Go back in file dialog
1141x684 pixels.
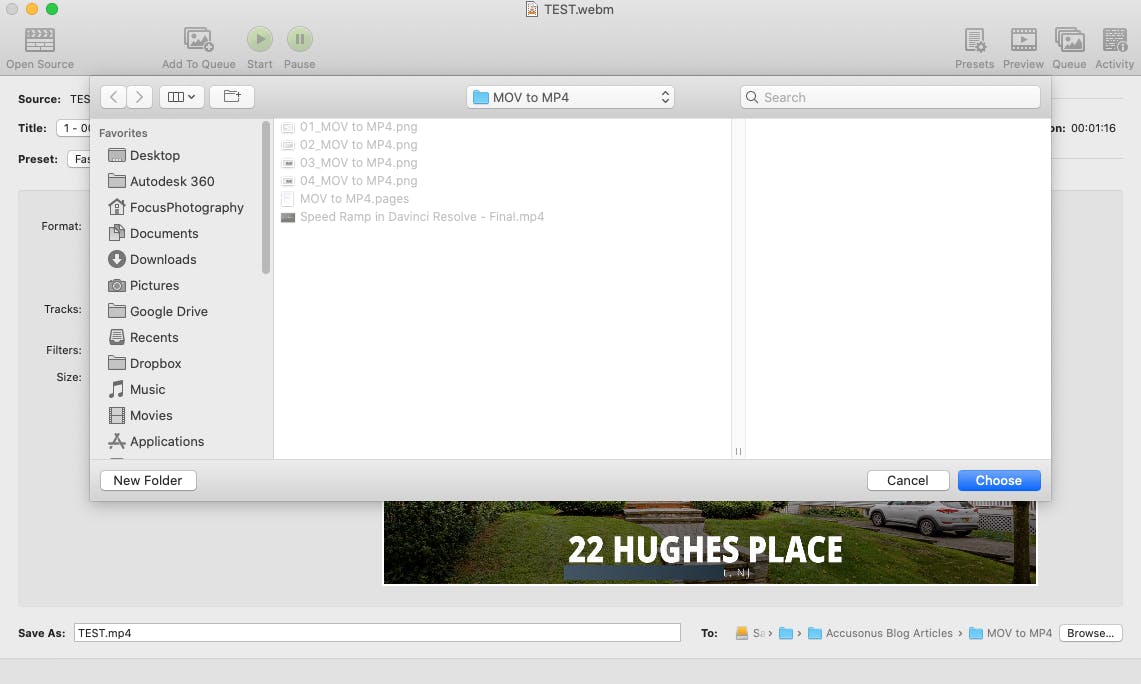[114, 97]
